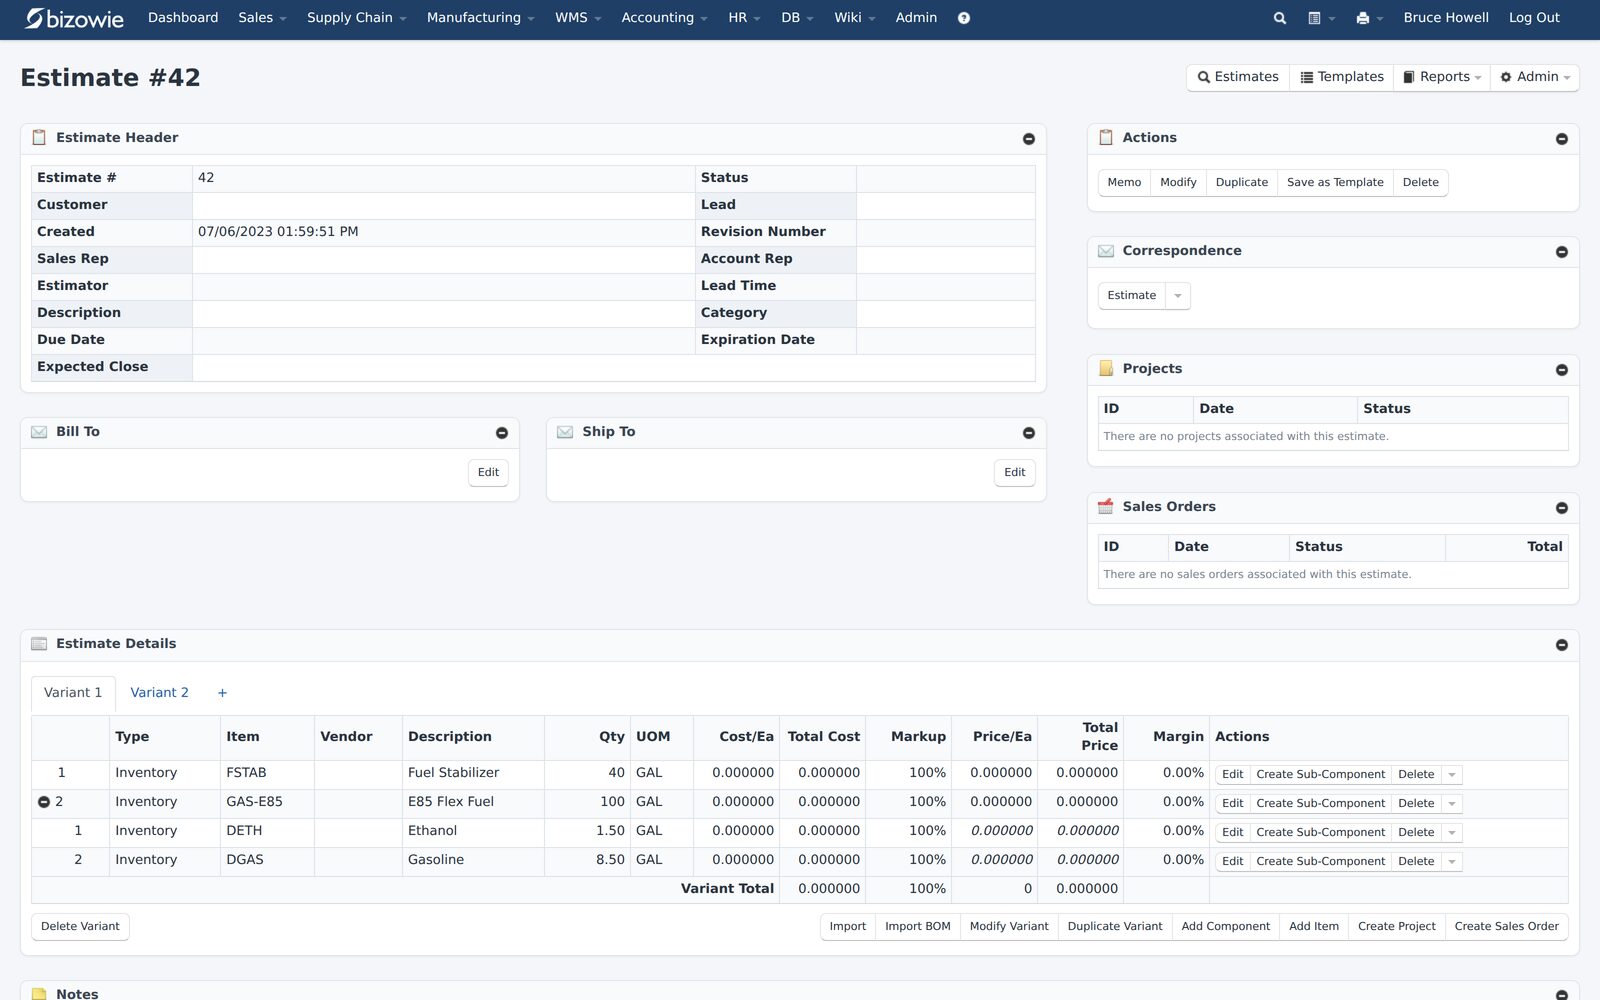
Task: Click the Duplicate button in Actions
Action: [x=1241, y=183]
